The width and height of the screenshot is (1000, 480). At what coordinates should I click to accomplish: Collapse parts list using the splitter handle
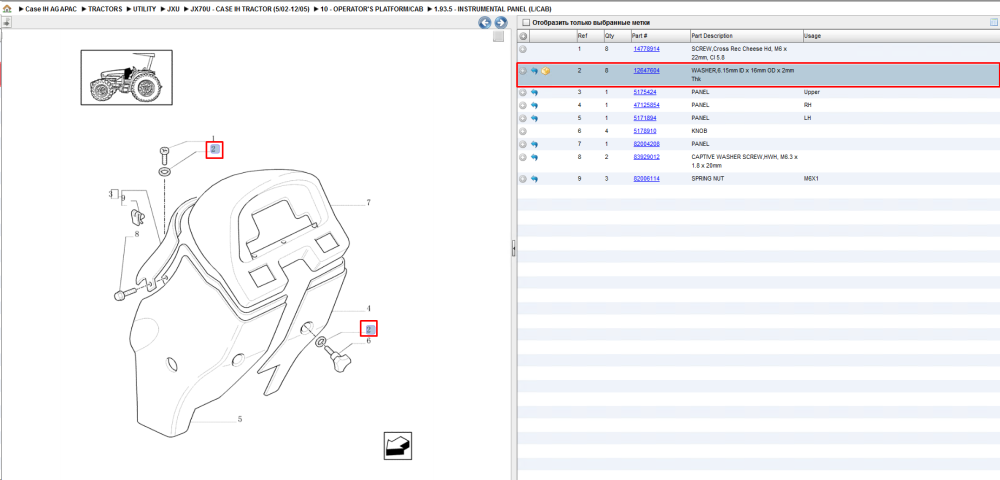pos(513,249)
